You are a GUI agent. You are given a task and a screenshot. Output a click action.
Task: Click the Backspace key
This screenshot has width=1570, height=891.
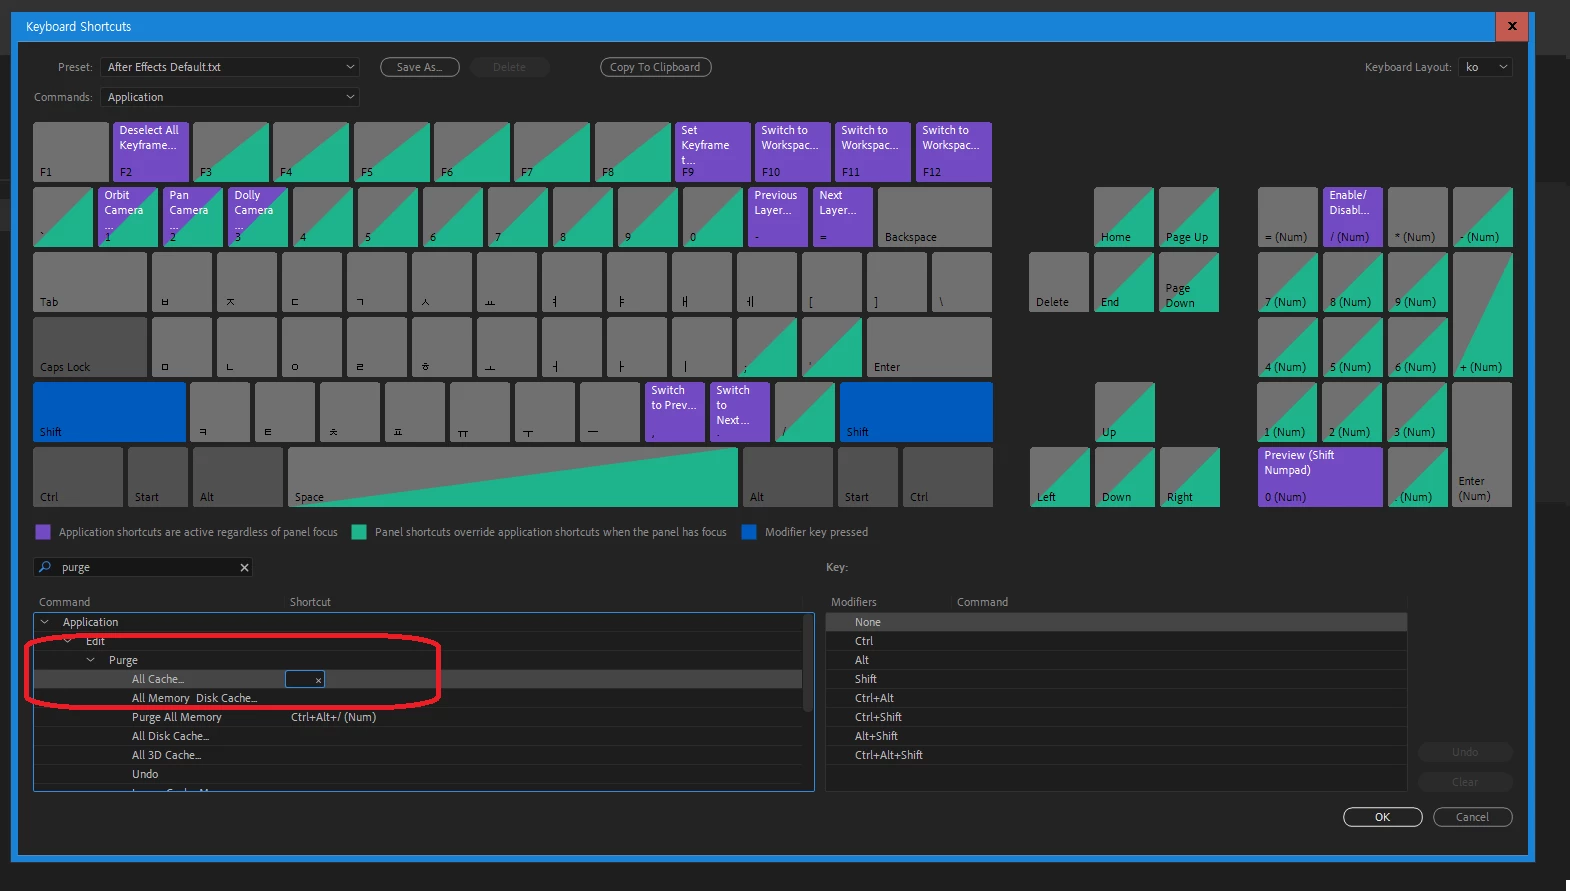tap(935, 217)
